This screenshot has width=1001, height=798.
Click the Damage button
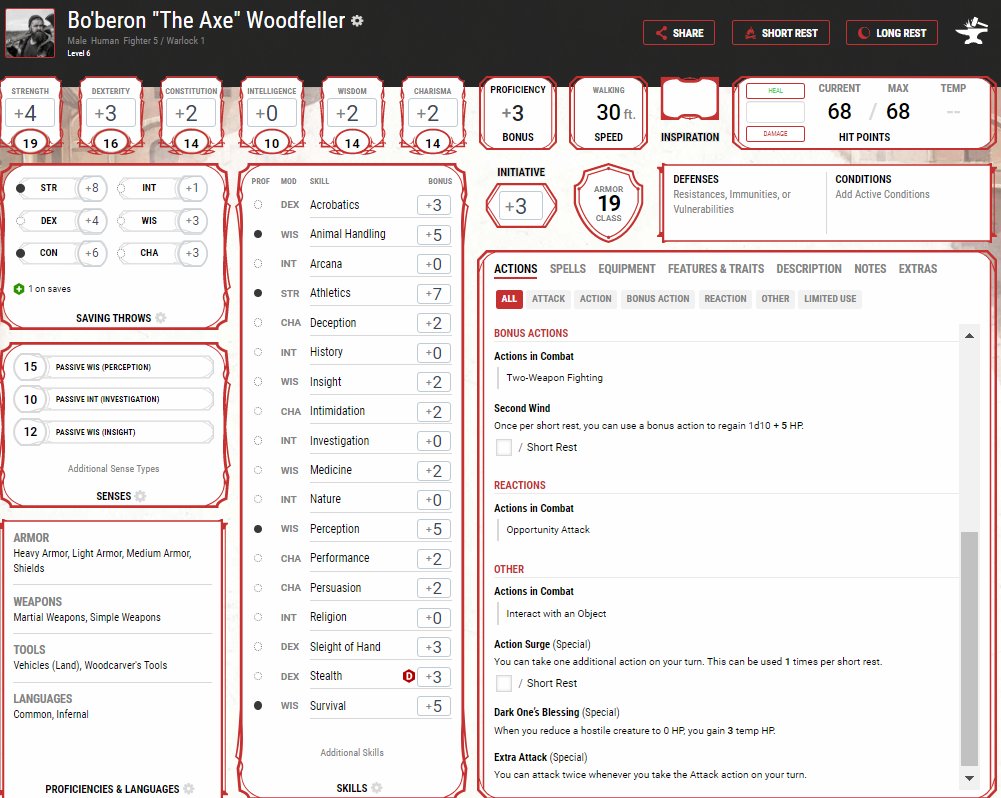[775, 133]
